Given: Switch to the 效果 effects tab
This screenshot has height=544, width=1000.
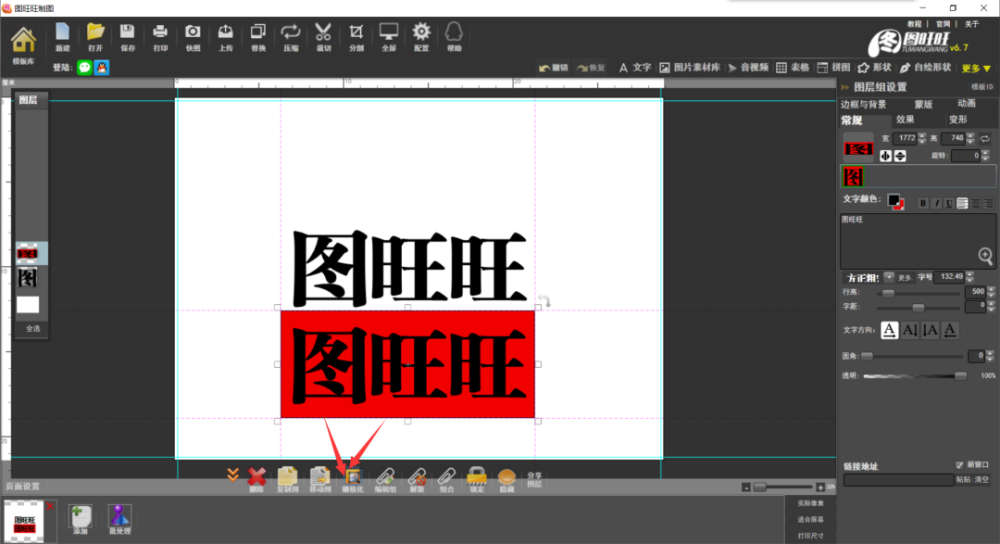Looking at the screenshot, I should [904, 119].
